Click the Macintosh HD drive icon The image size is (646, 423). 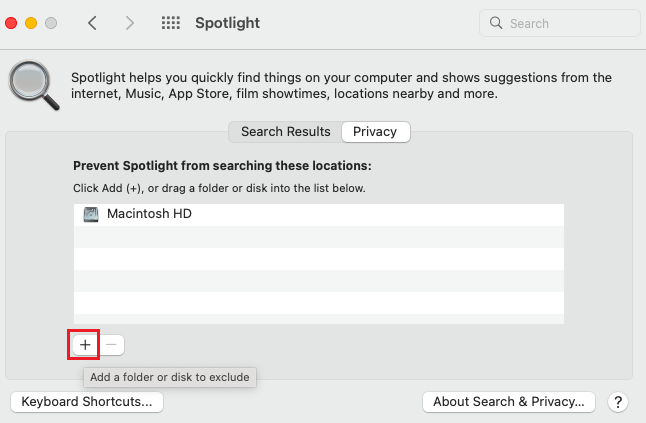tap(91, 214)
